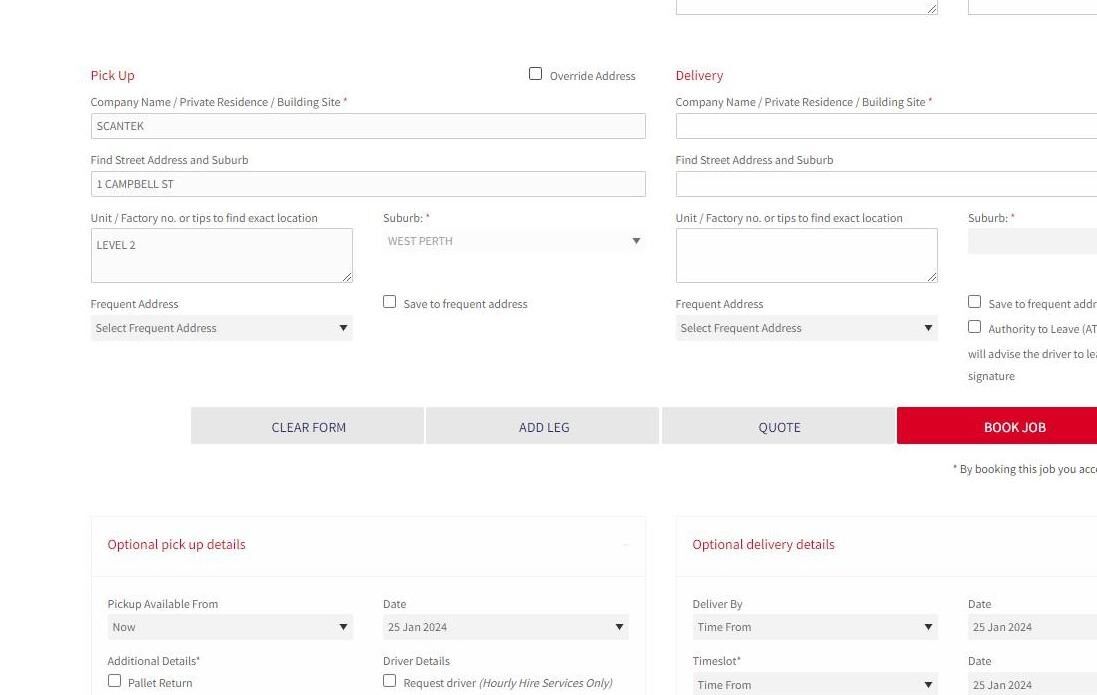The image size is (1097, 695).
Task: Click the delivery company name field
Action: 886,126
